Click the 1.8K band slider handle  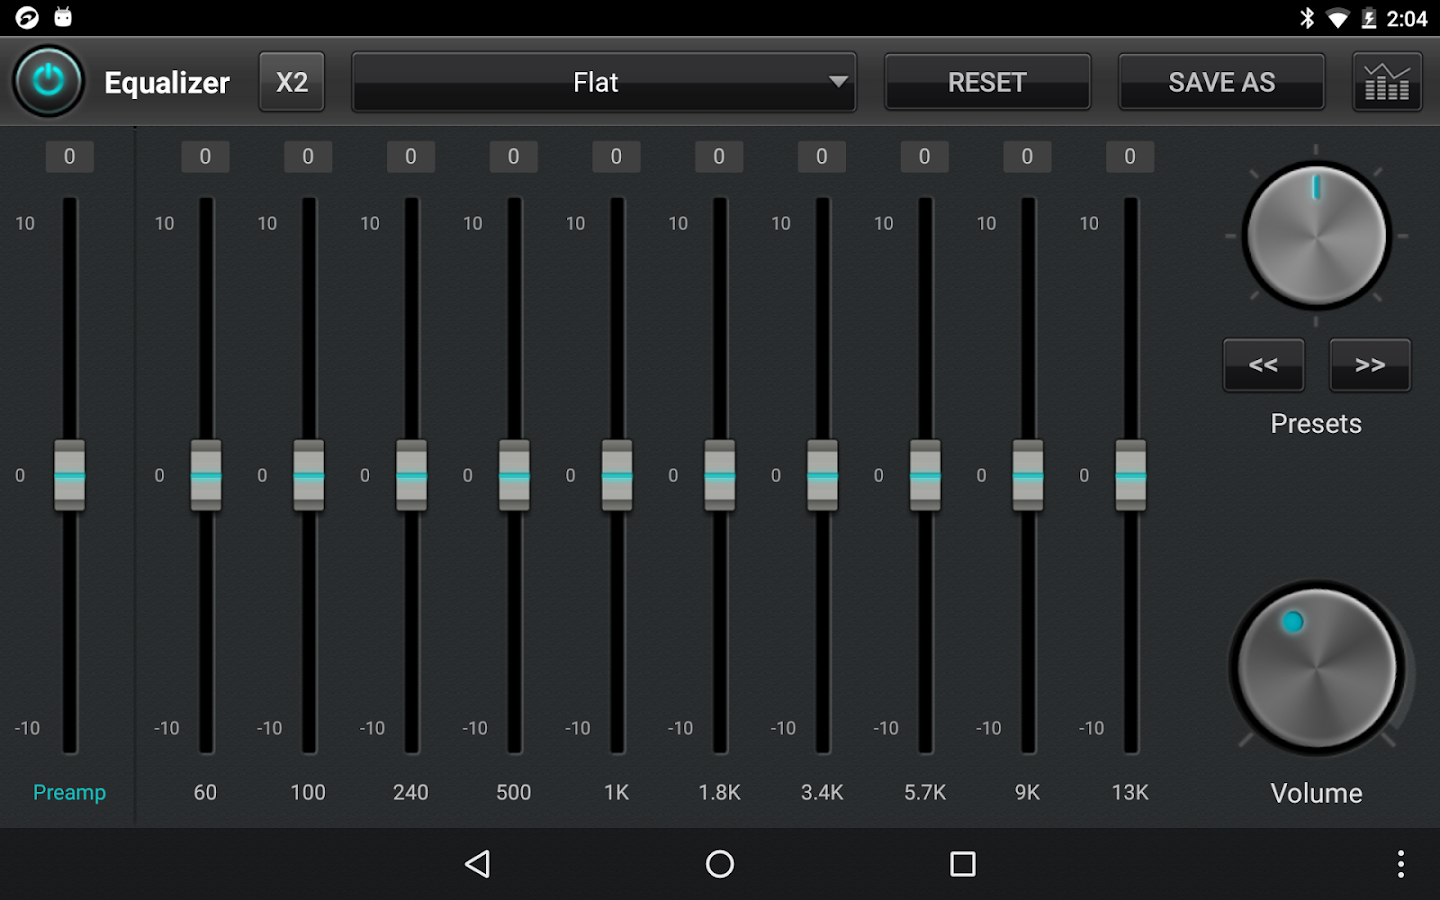[x=720, y=475]
